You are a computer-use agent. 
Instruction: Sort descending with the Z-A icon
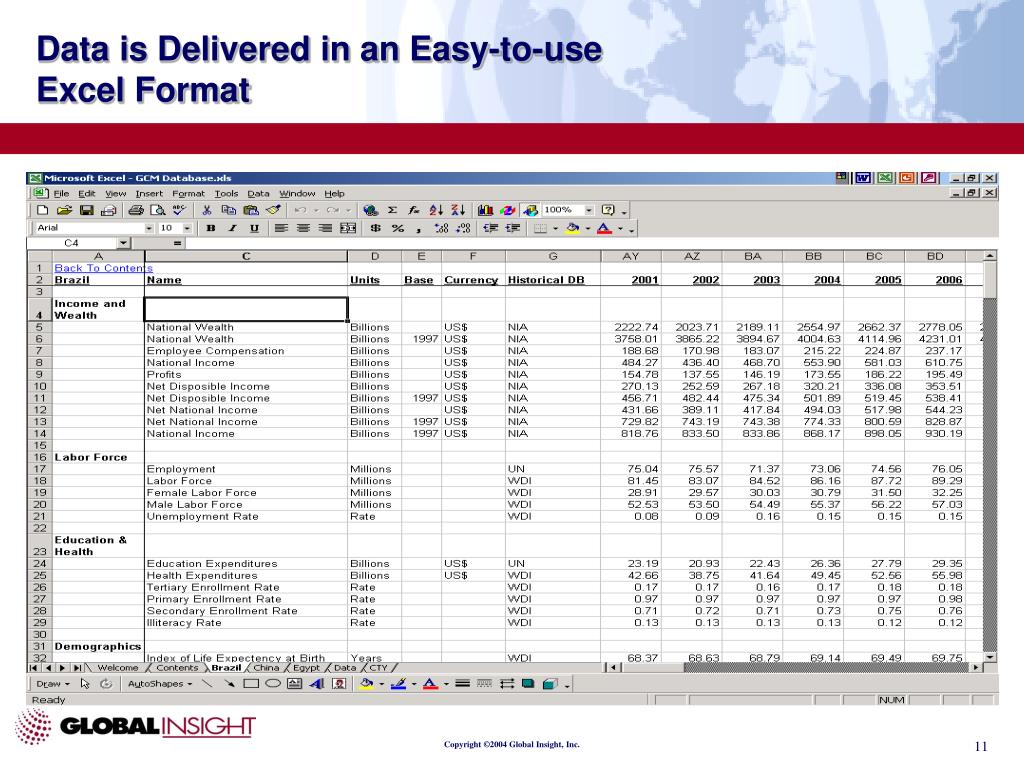tap(458, 210)
